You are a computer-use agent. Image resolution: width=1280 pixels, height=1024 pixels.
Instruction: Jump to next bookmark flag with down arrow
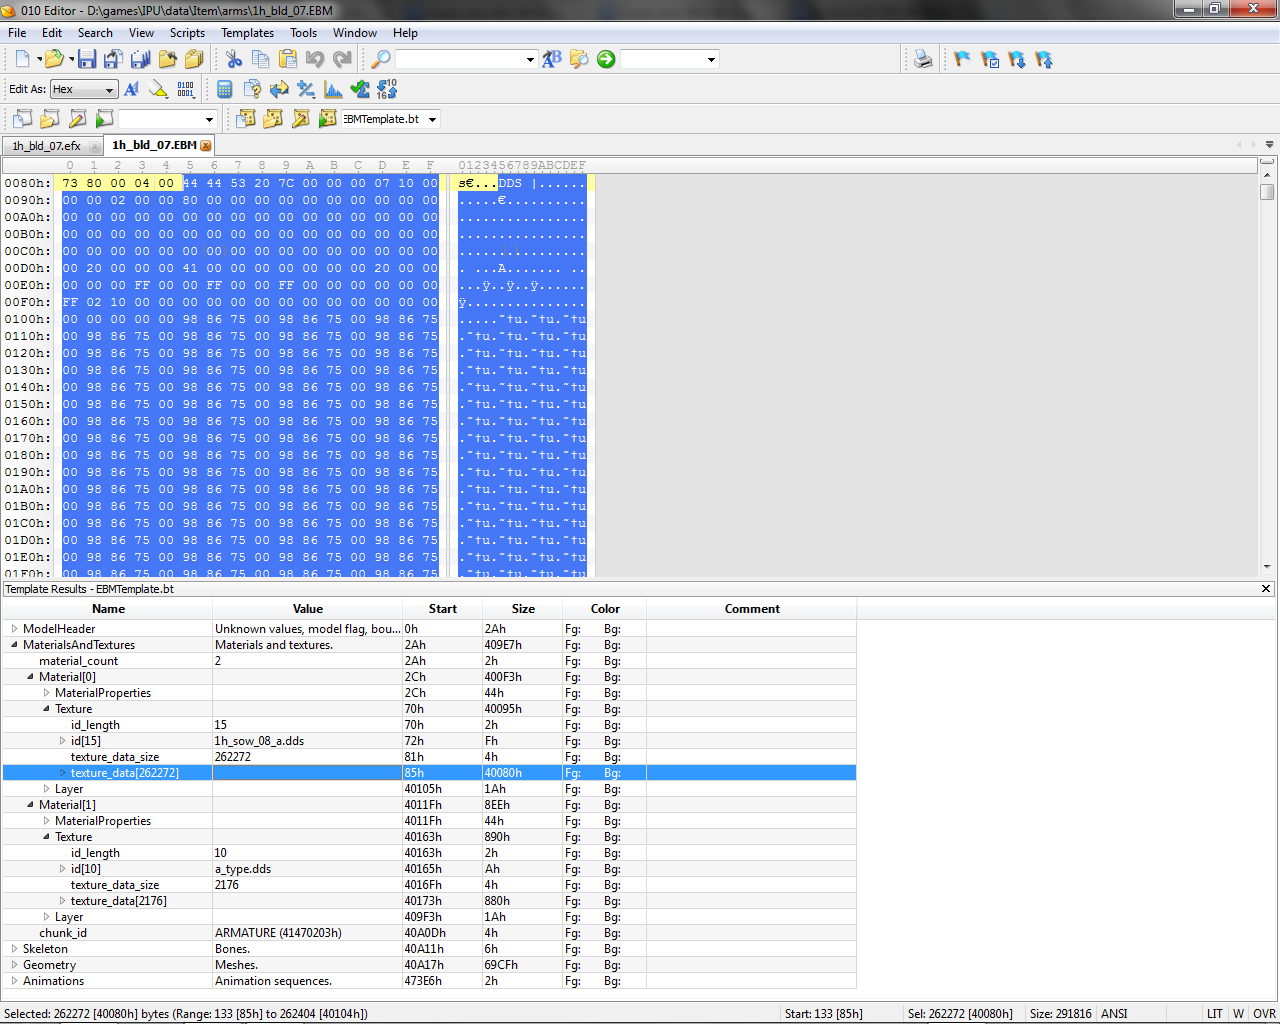pos(1017,59)
